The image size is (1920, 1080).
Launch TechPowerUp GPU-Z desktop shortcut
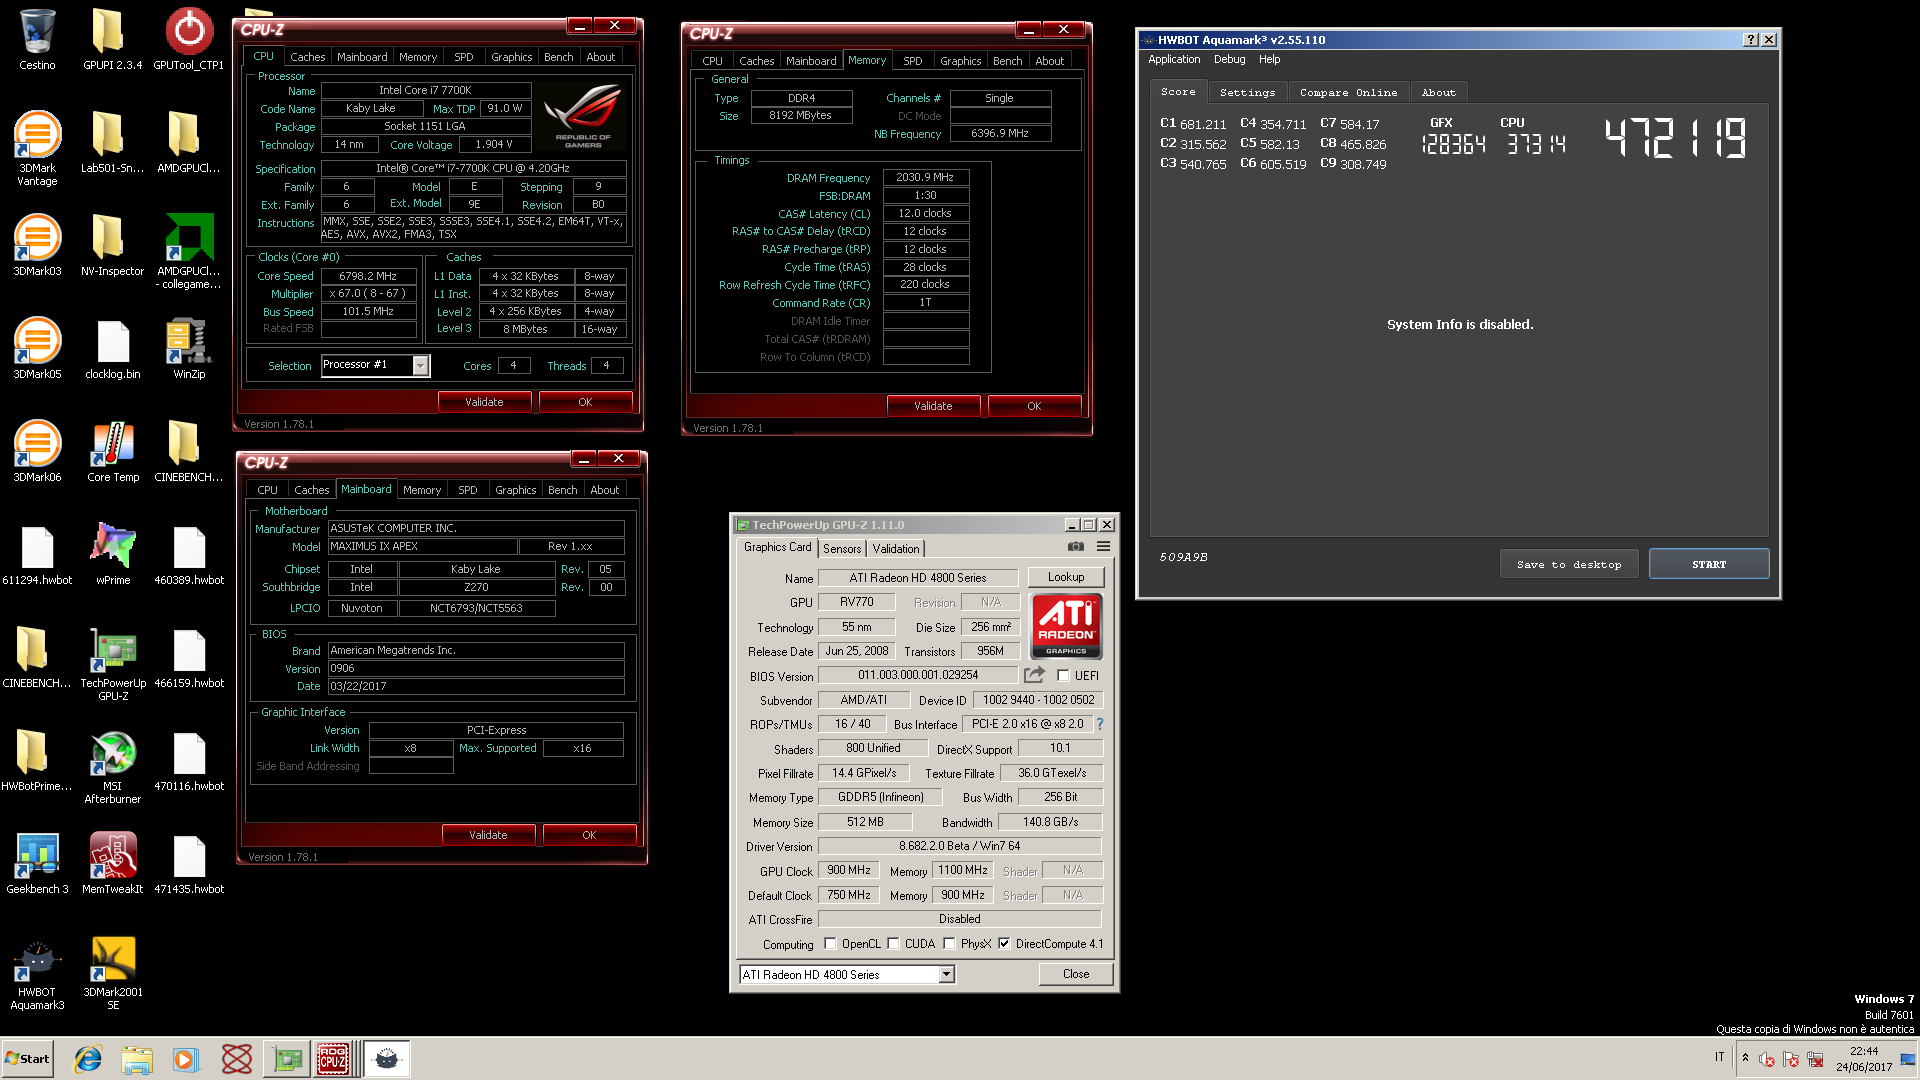click(x=112, y=663)
